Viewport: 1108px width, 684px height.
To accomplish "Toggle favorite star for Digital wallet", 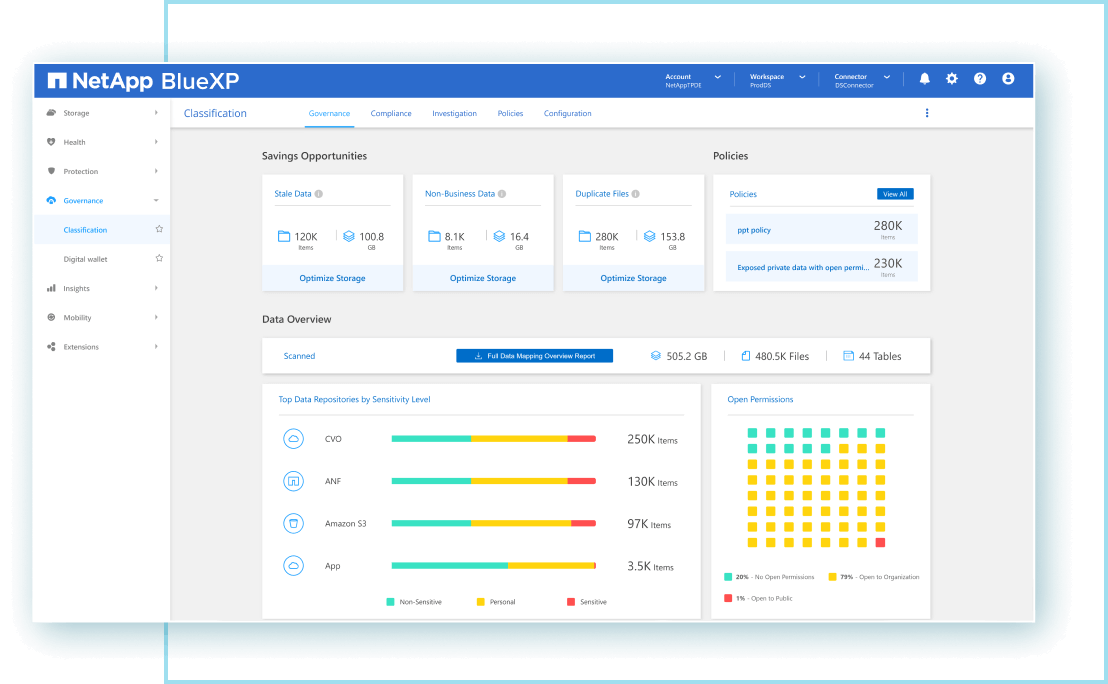I will [x=159, y=259].
